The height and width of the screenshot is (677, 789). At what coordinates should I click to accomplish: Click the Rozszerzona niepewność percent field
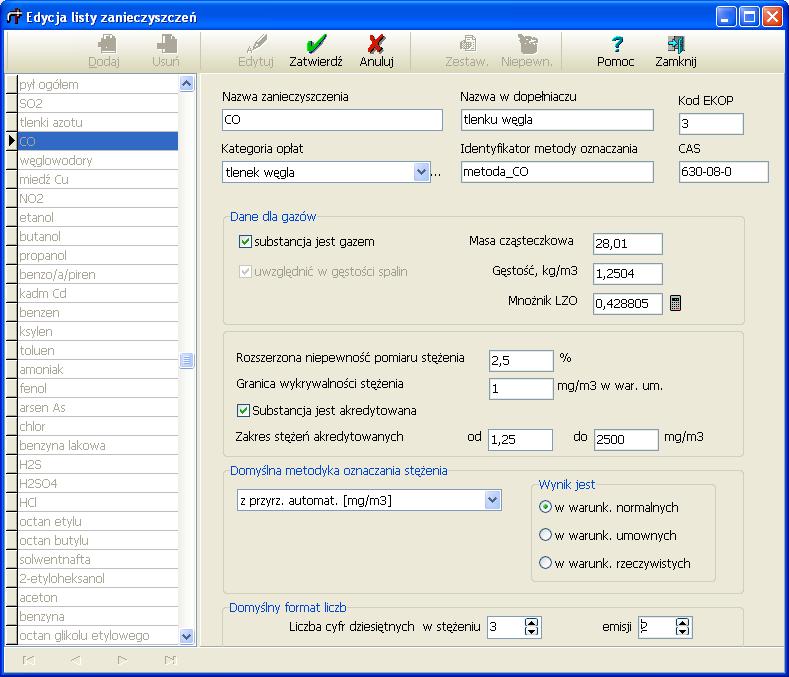(521, 360)
